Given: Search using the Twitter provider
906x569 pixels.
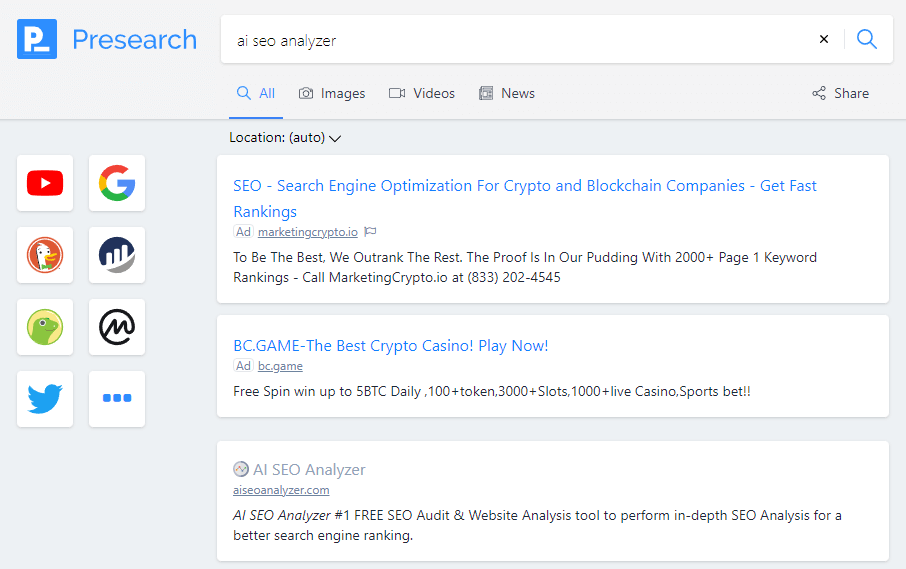Looking at the screenshot, I should (45, 399).
